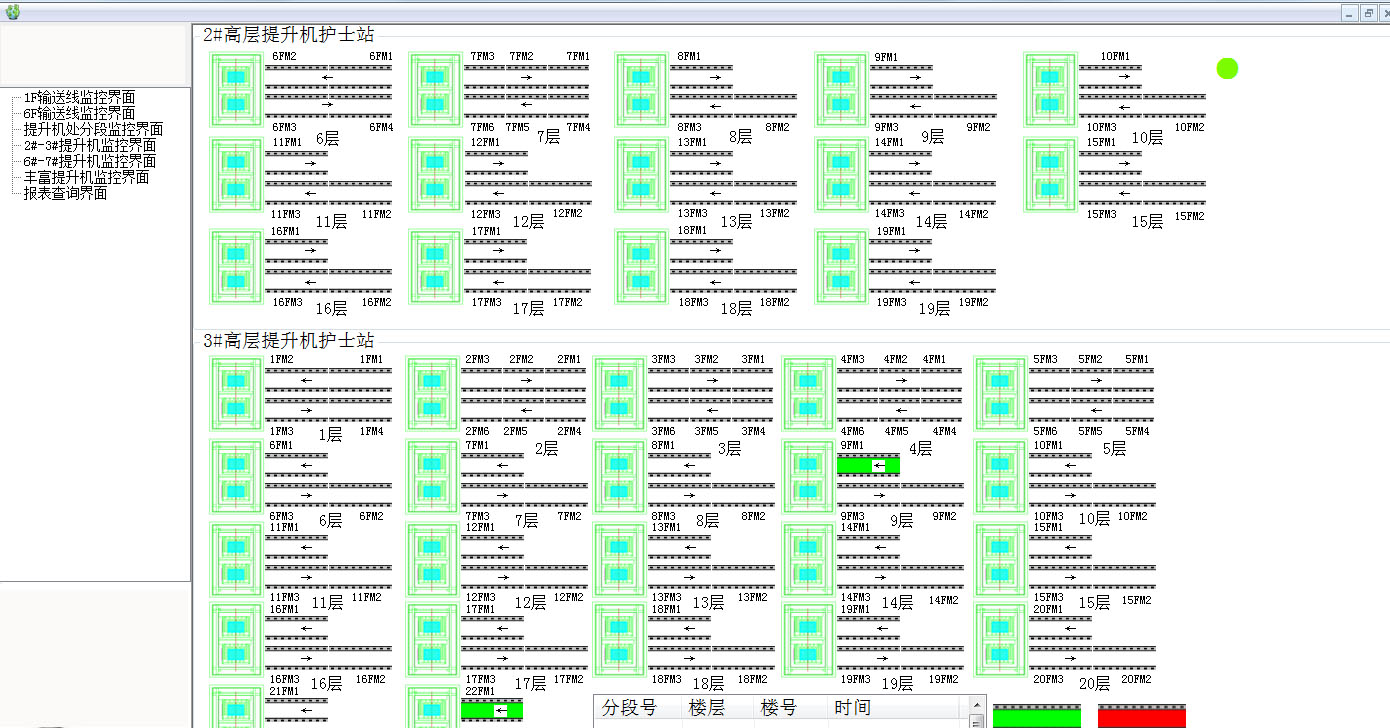
Task: Select the 1层 elevator icon in 3# station
Action: 236,395
